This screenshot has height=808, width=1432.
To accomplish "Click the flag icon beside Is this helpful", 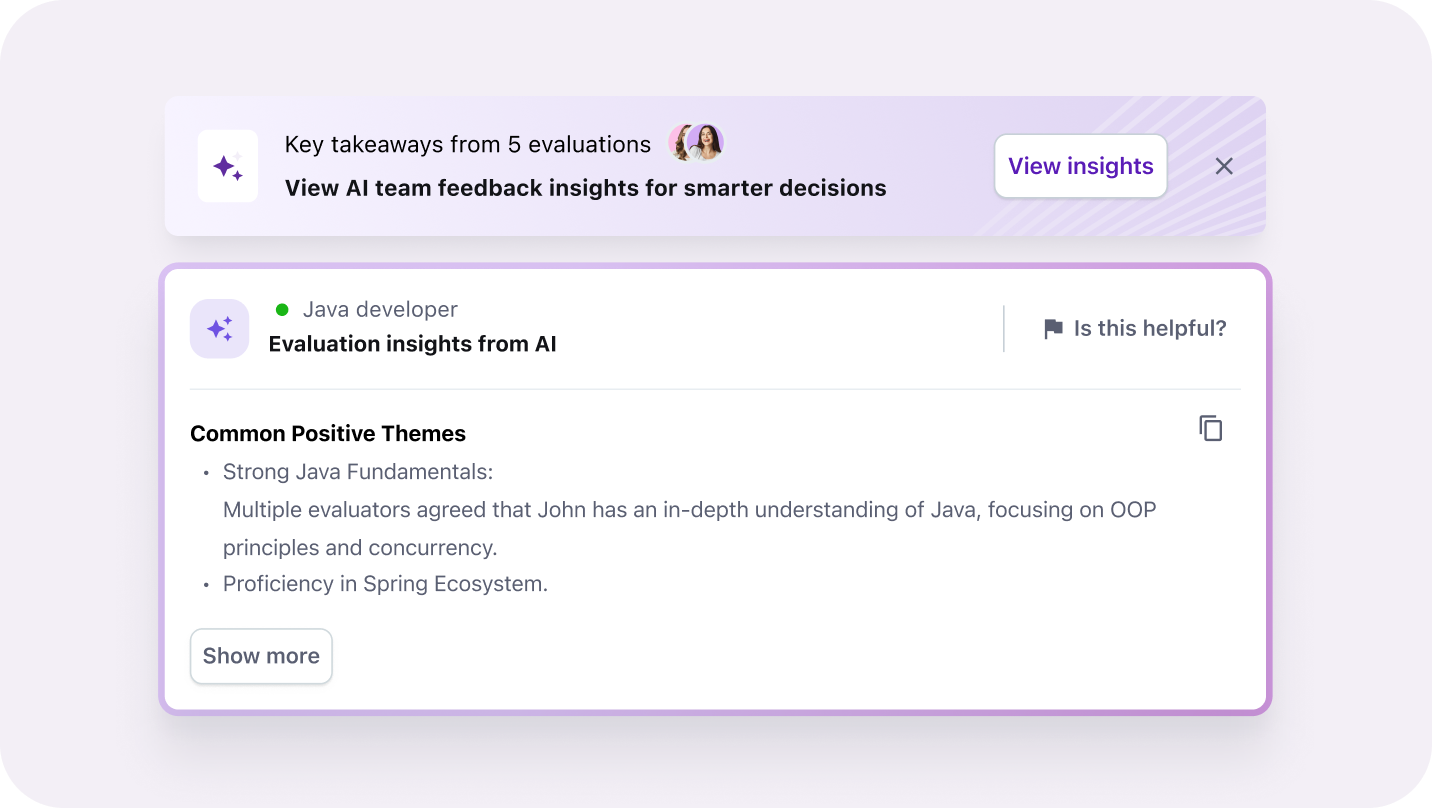I will click(1054, 328).
